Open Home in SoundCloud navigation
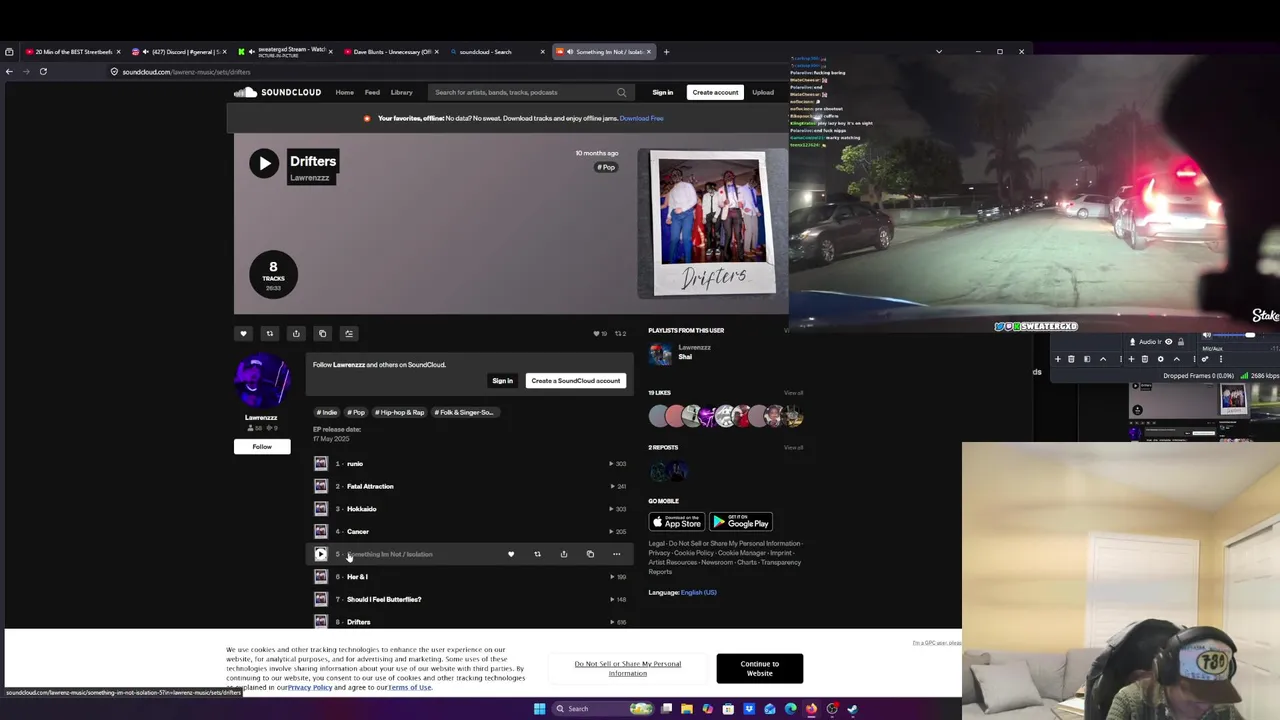 click(x=344, y=92)
